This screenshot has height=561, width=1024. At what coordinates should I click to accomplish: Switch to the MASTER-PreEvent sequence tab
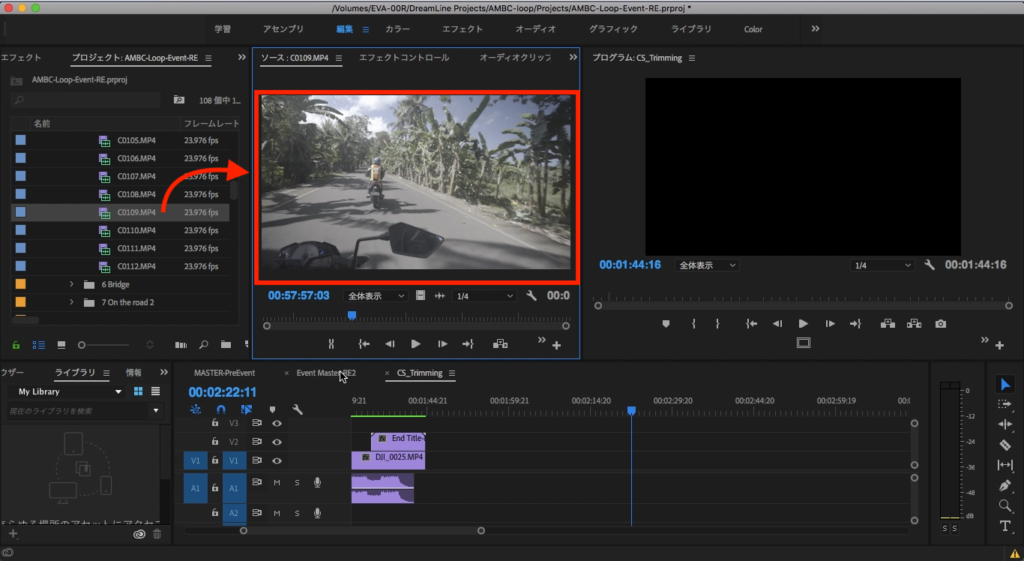[225, 373]
